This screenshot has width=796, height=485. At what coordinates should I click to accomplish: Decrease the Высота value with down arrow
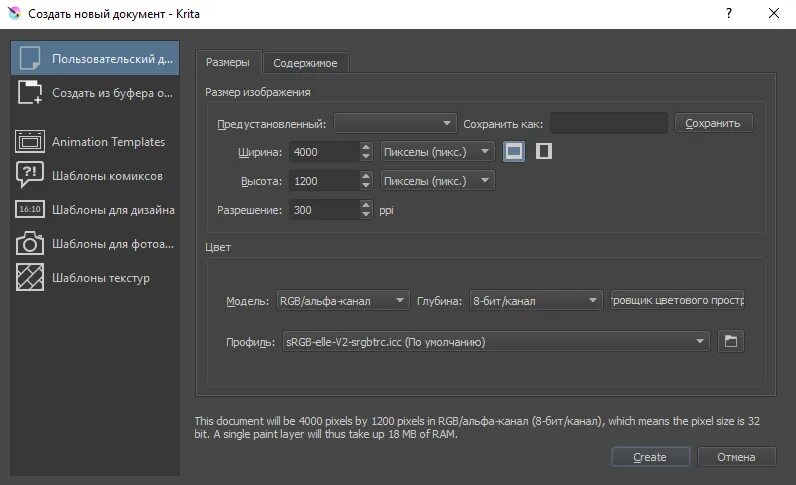tap(366, 186)
